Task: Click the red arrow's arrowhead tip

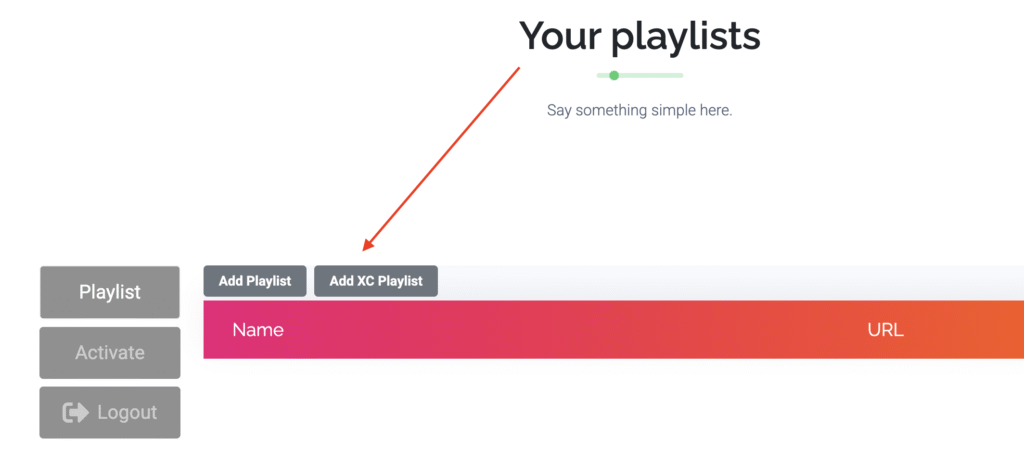Action: coord(366,248)
